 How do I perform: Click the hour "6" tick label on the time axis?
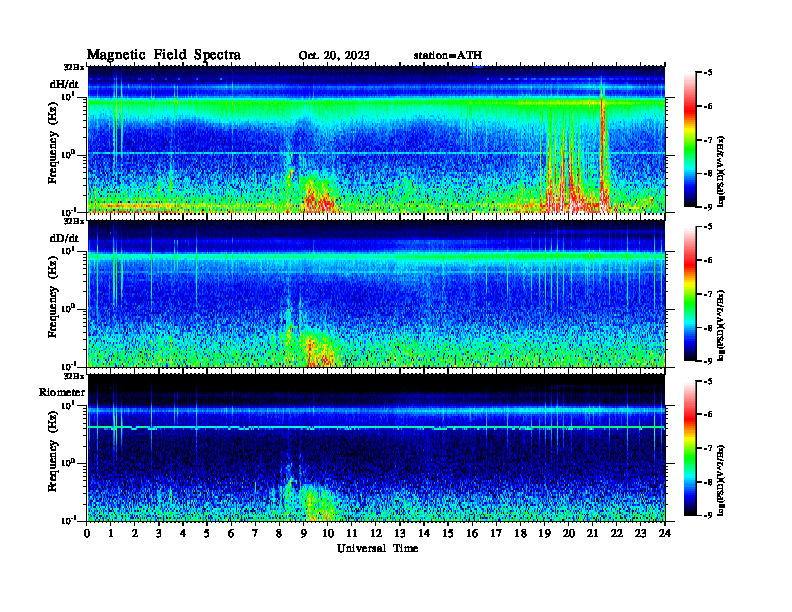pyautogui.click(x=231, y=533)
